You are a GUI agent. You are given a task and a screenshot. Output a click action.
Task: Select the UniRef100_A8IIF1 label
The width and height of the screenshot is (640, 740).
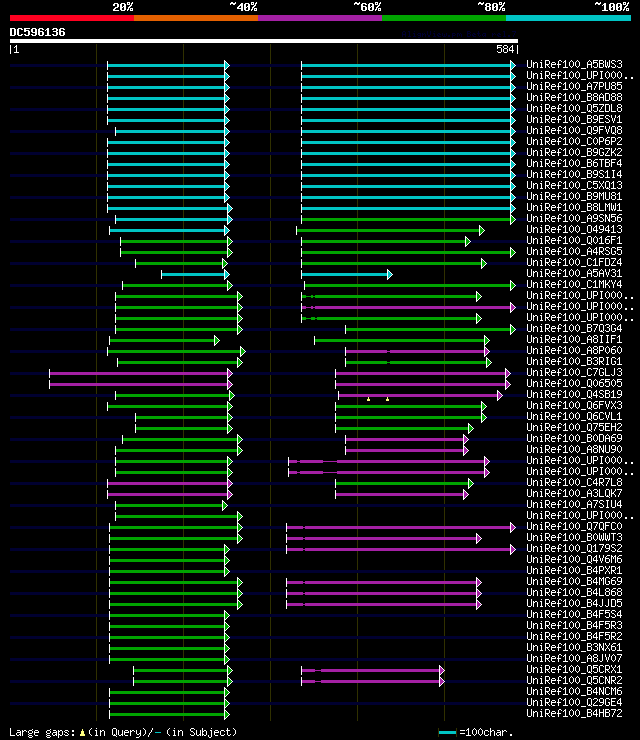click(574, 339)
